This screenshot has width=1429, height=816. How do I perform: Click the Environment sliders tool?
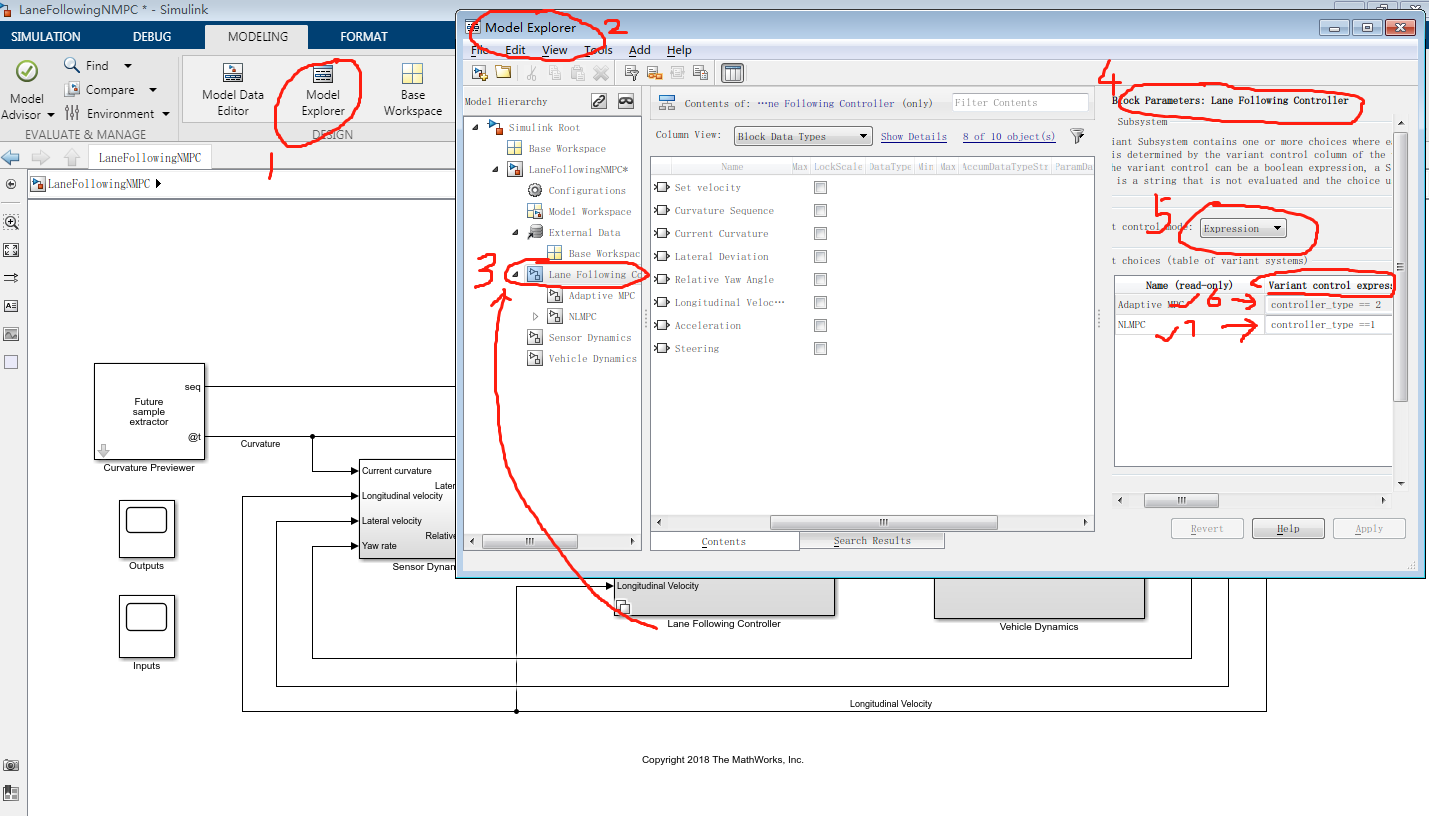click(72, 113)
